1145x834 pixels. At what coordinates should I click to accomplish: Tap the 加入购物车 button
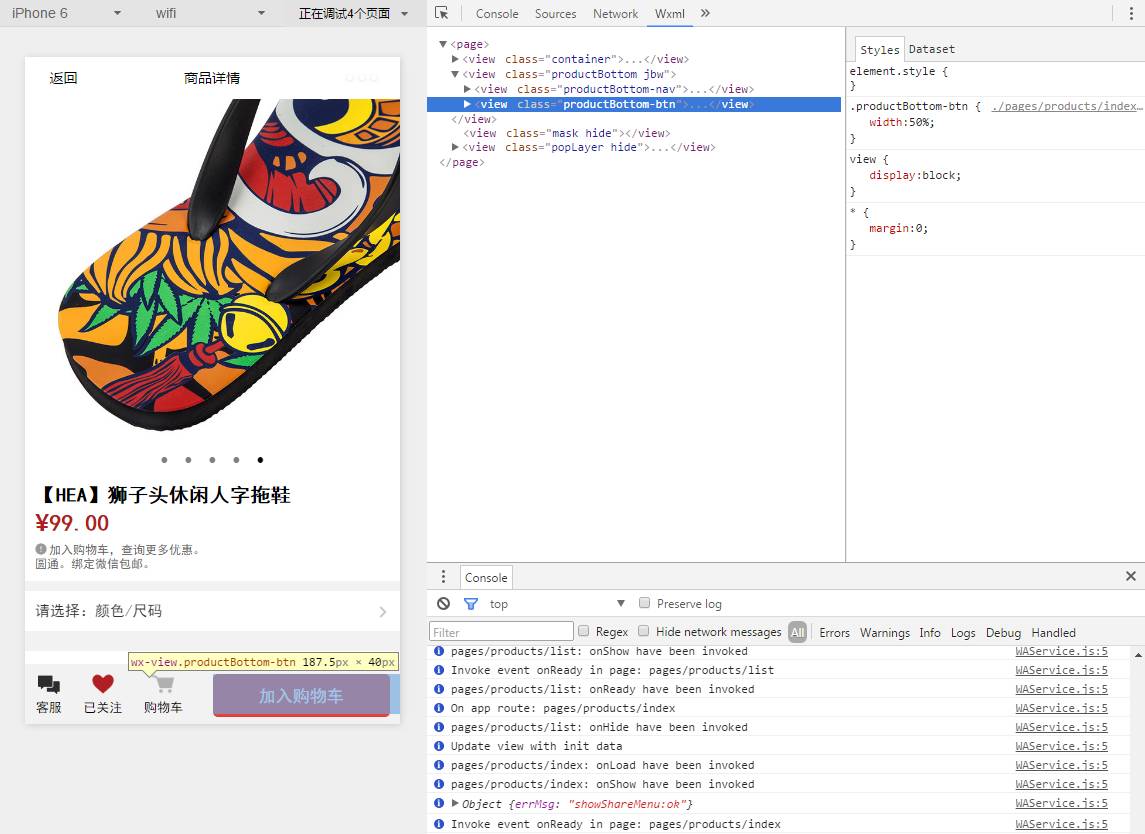click(301, 695)
